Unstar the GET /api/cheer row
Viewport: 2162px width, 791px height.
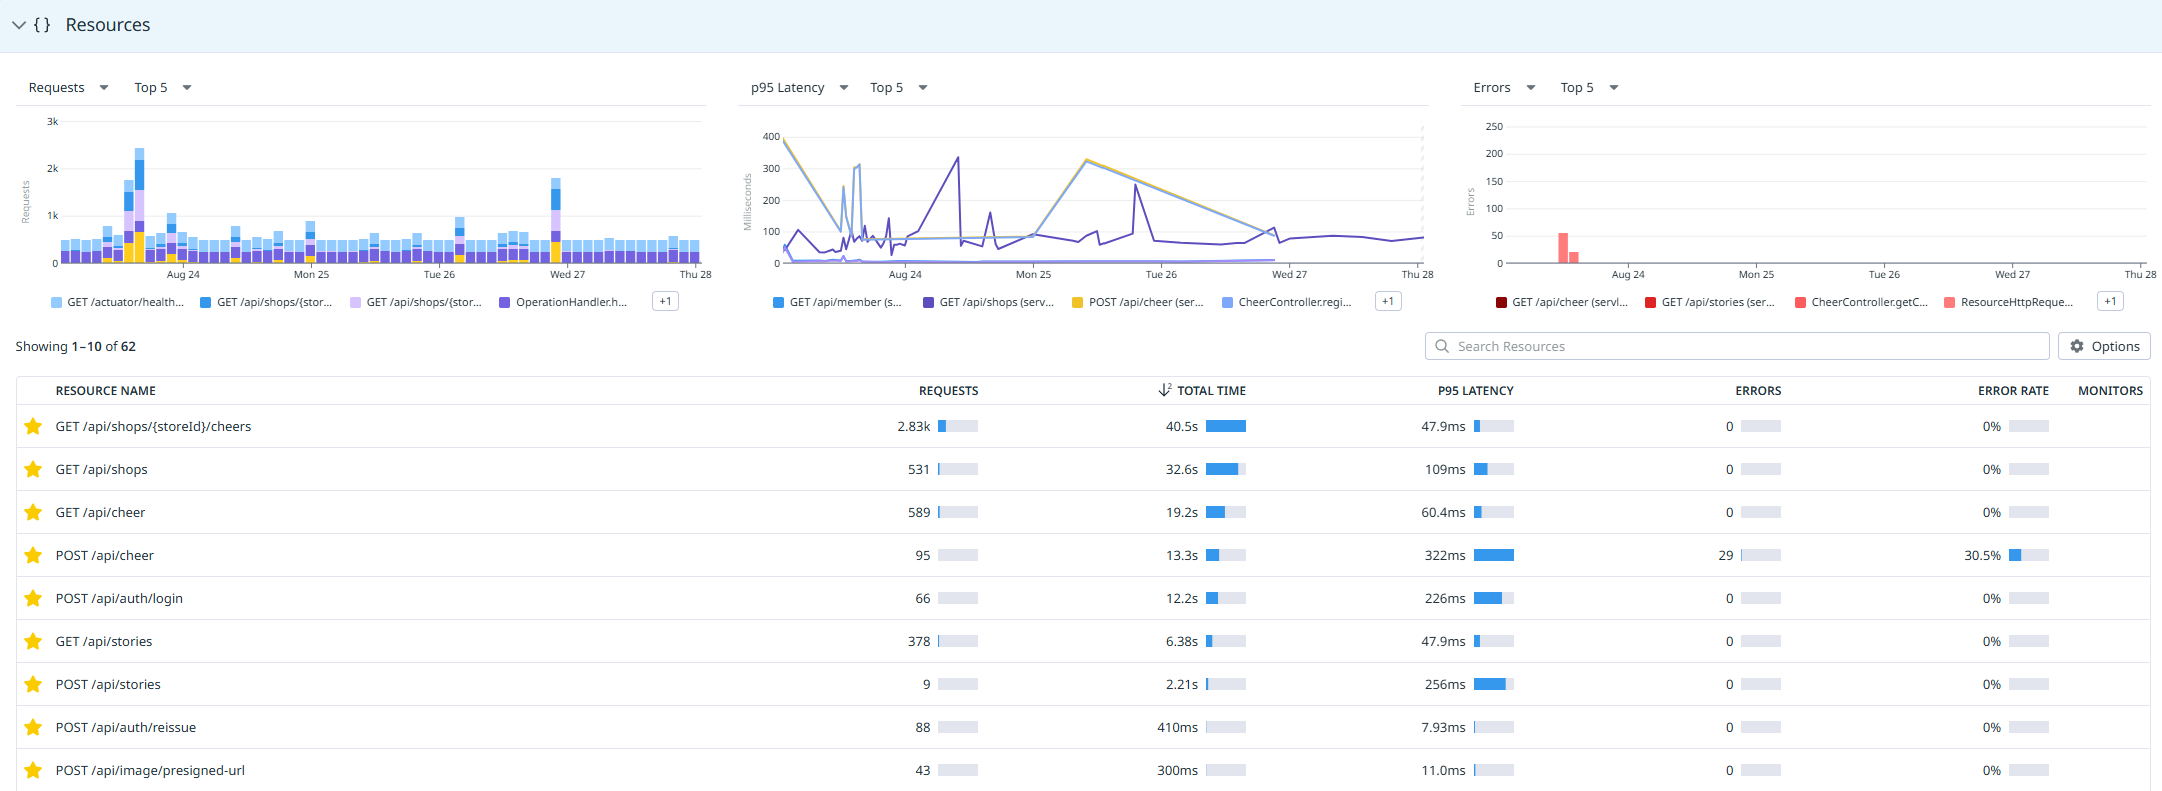pos(33,512)
